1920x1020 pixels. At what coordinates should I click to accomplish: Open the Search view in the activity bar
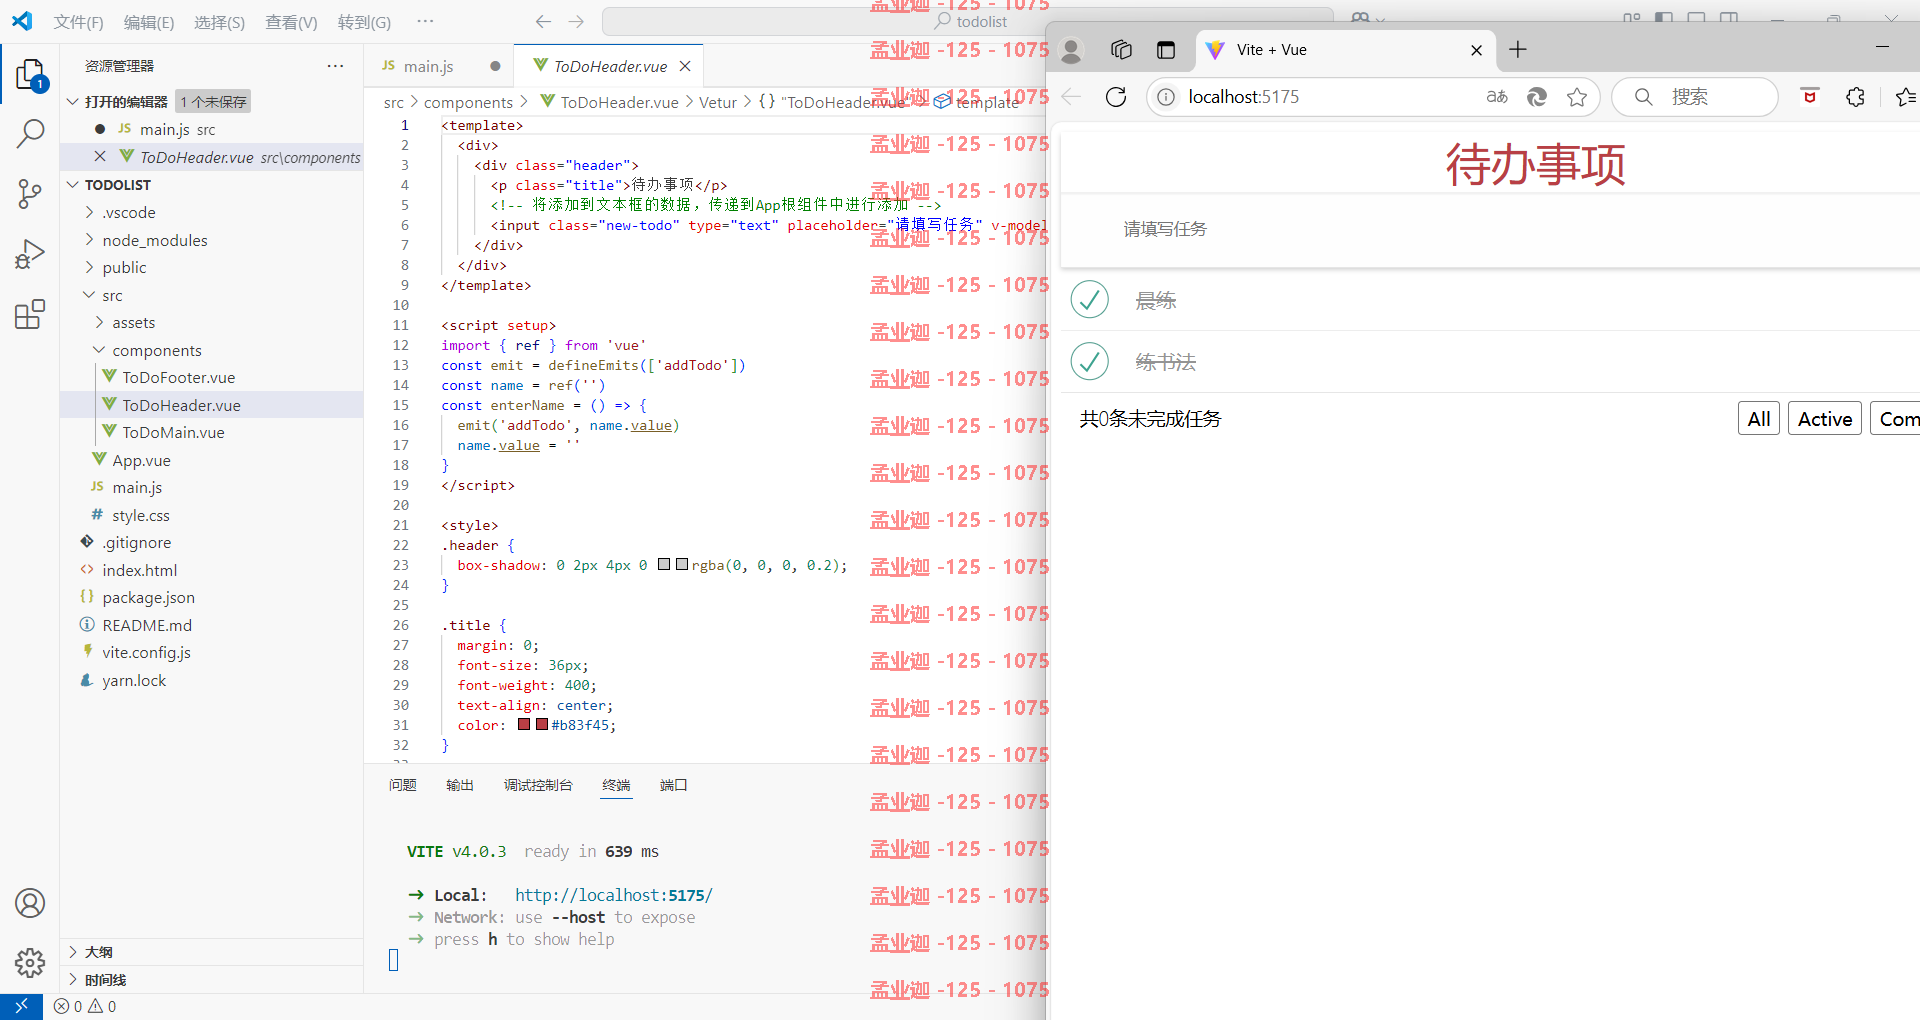click(30, 133)
